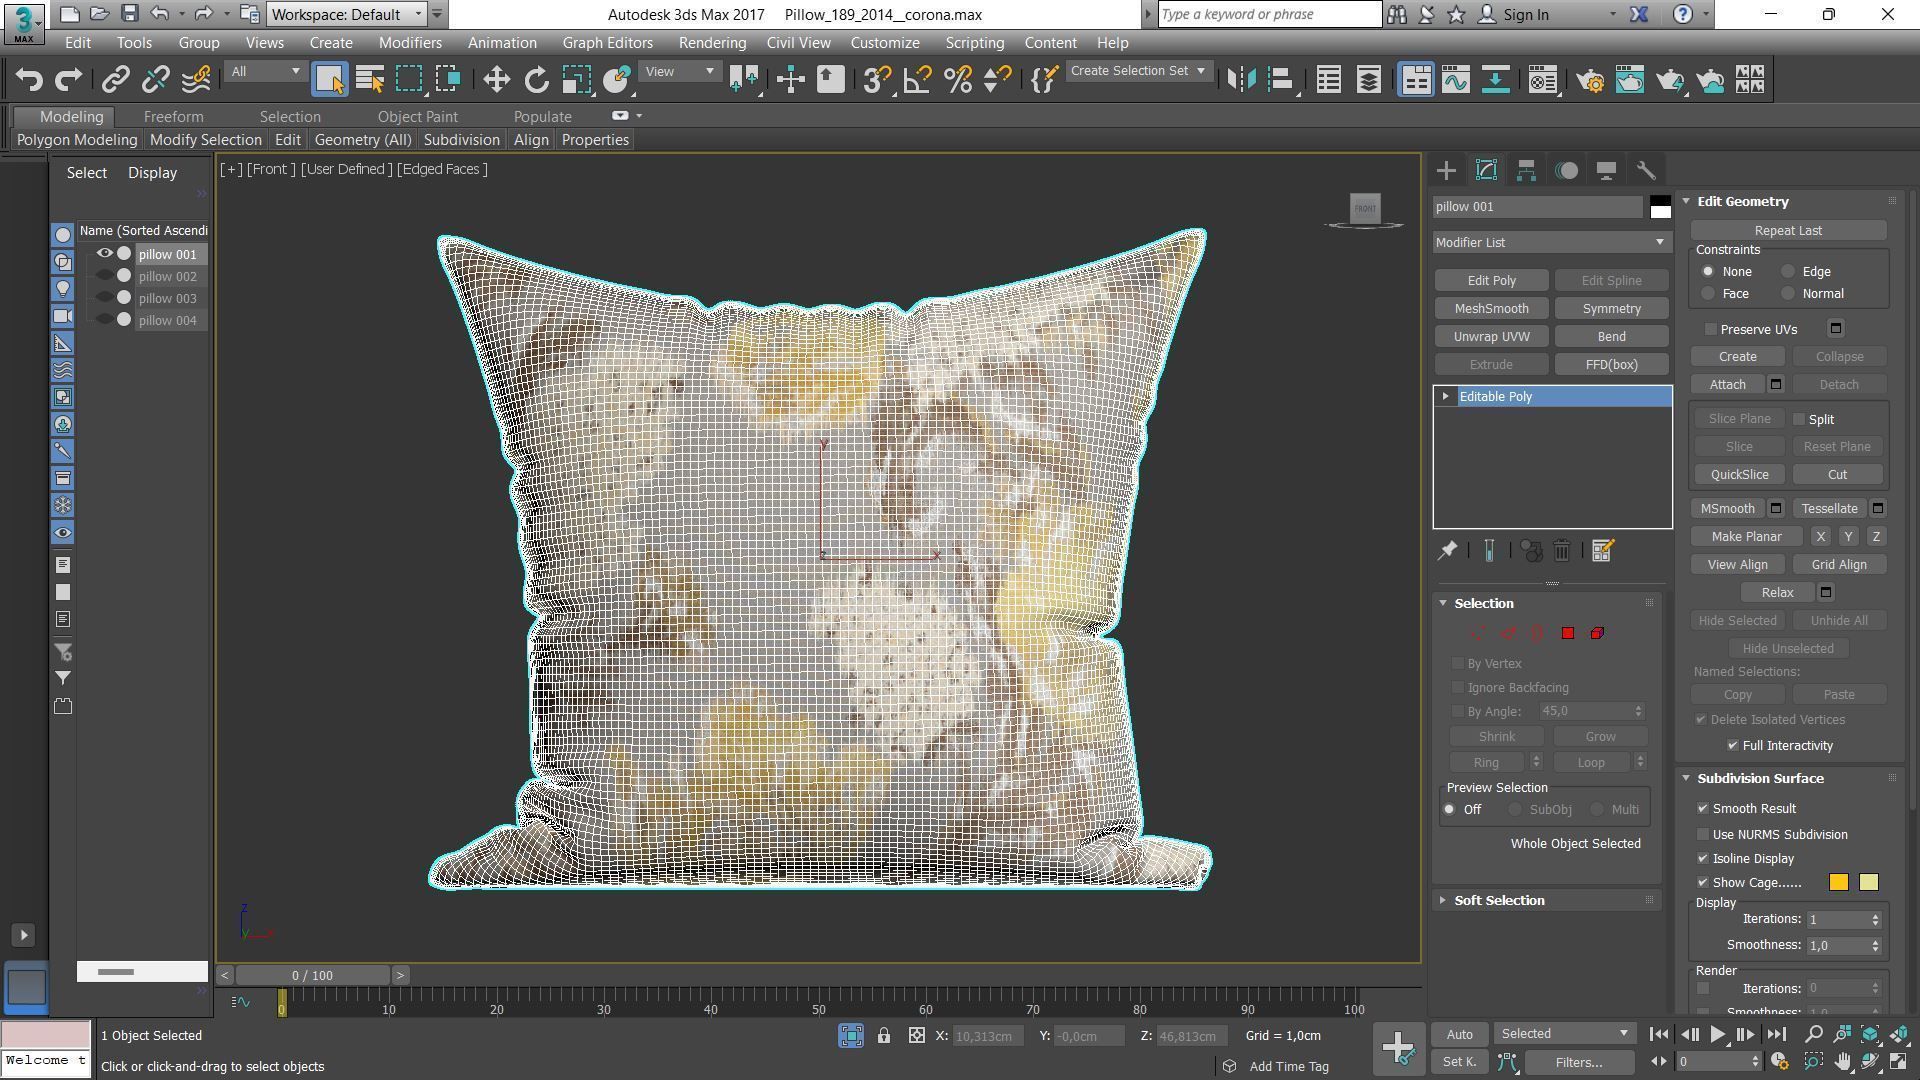The image size is (1920, 1080).
Task: Open the Workspace Default dropdown
Action: tap(347, 15)
